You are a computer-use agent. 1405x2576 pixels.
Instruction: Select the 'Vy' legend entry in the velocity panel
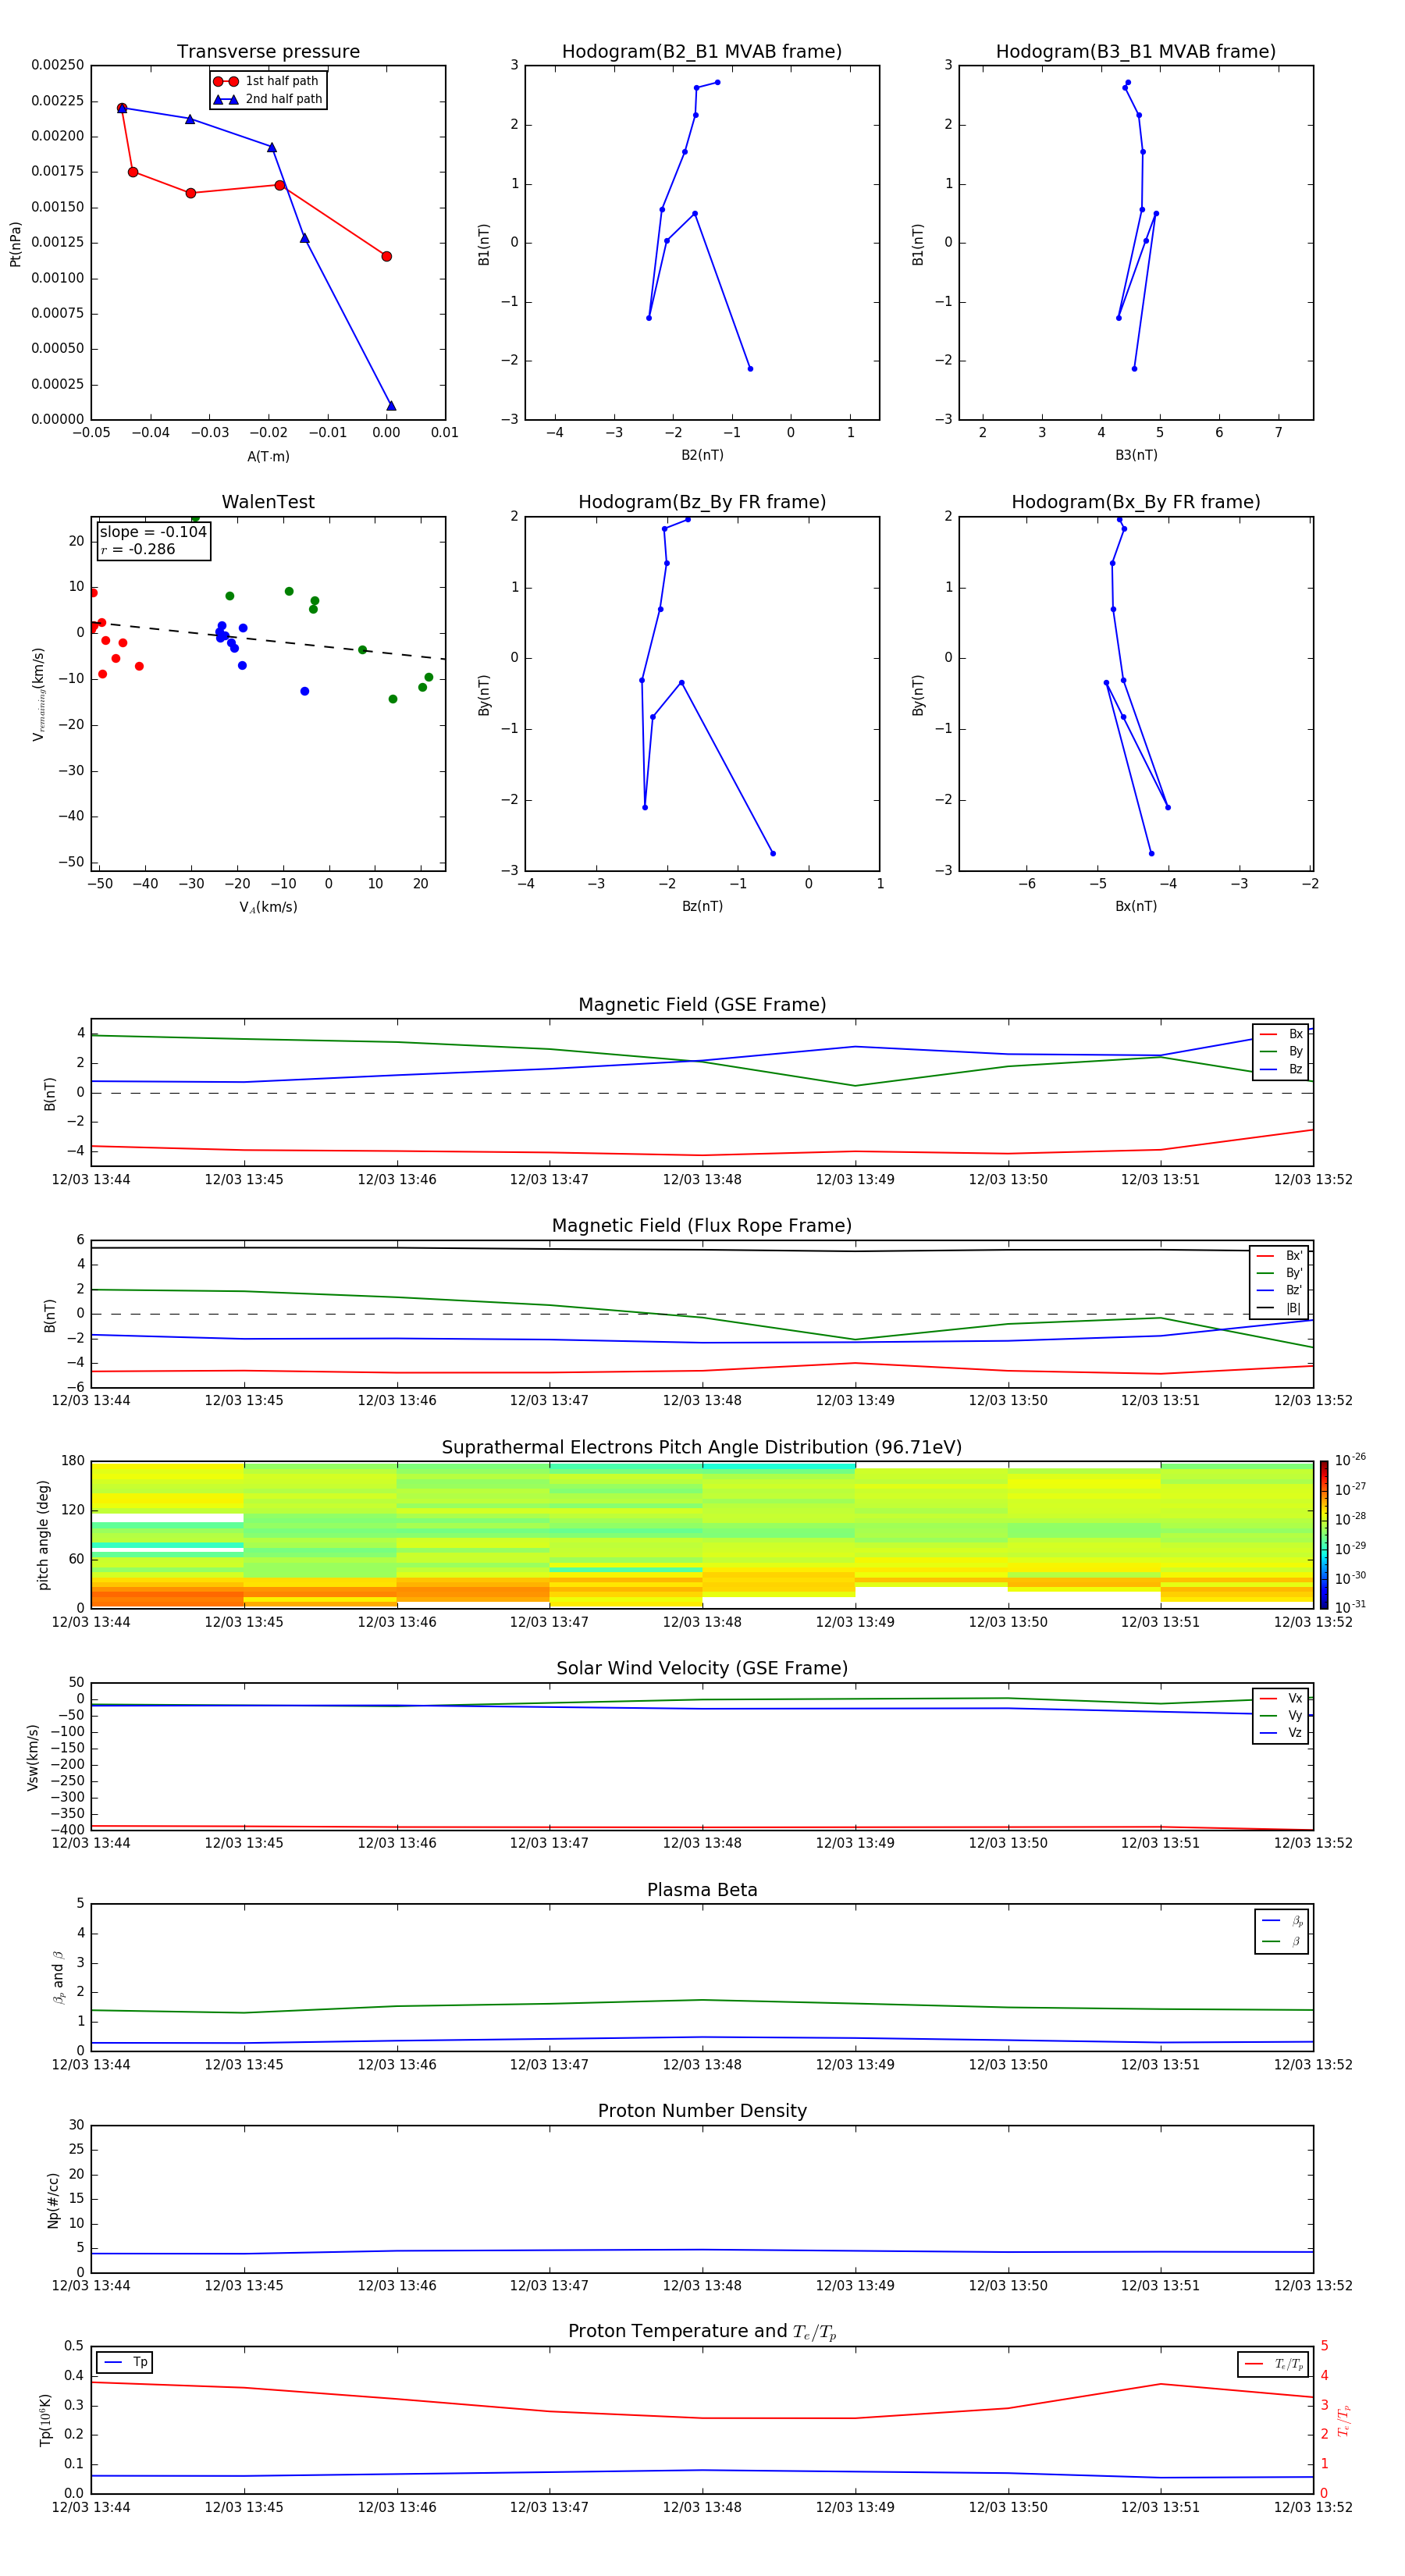point(1281,1715)
